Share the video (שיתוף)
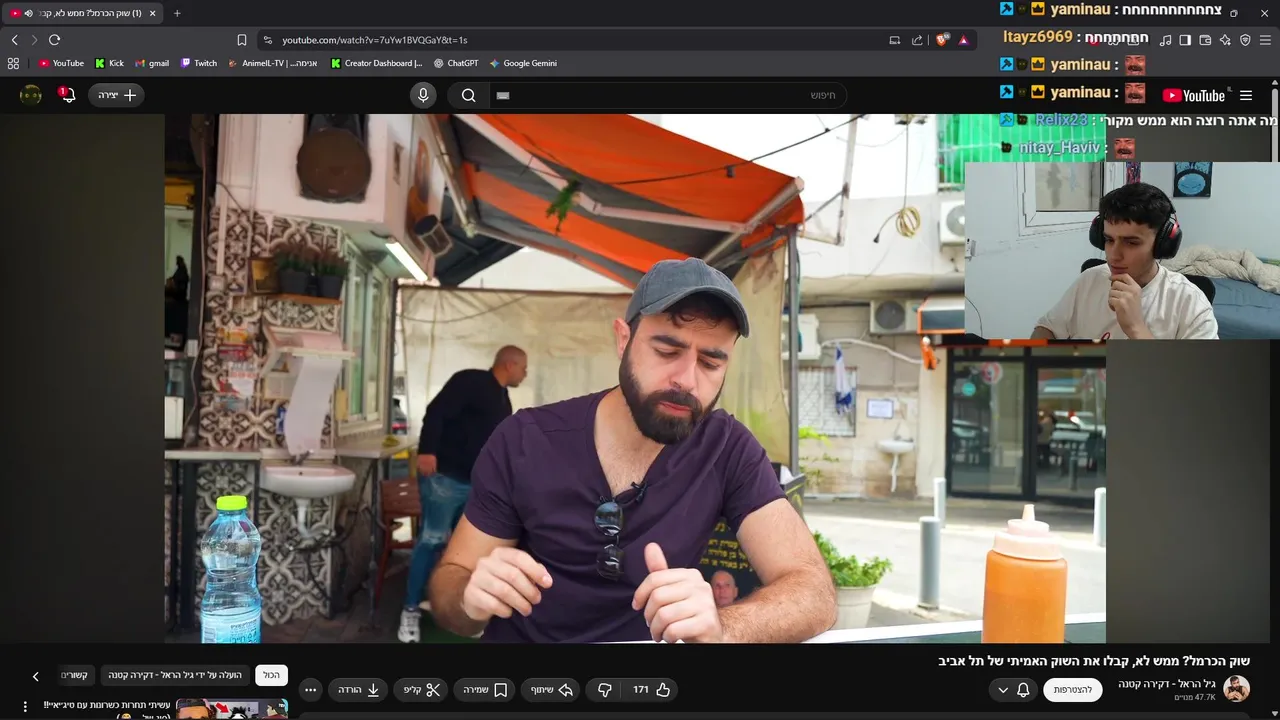Screen dimensions: 1280x720 tap(551, 690)
